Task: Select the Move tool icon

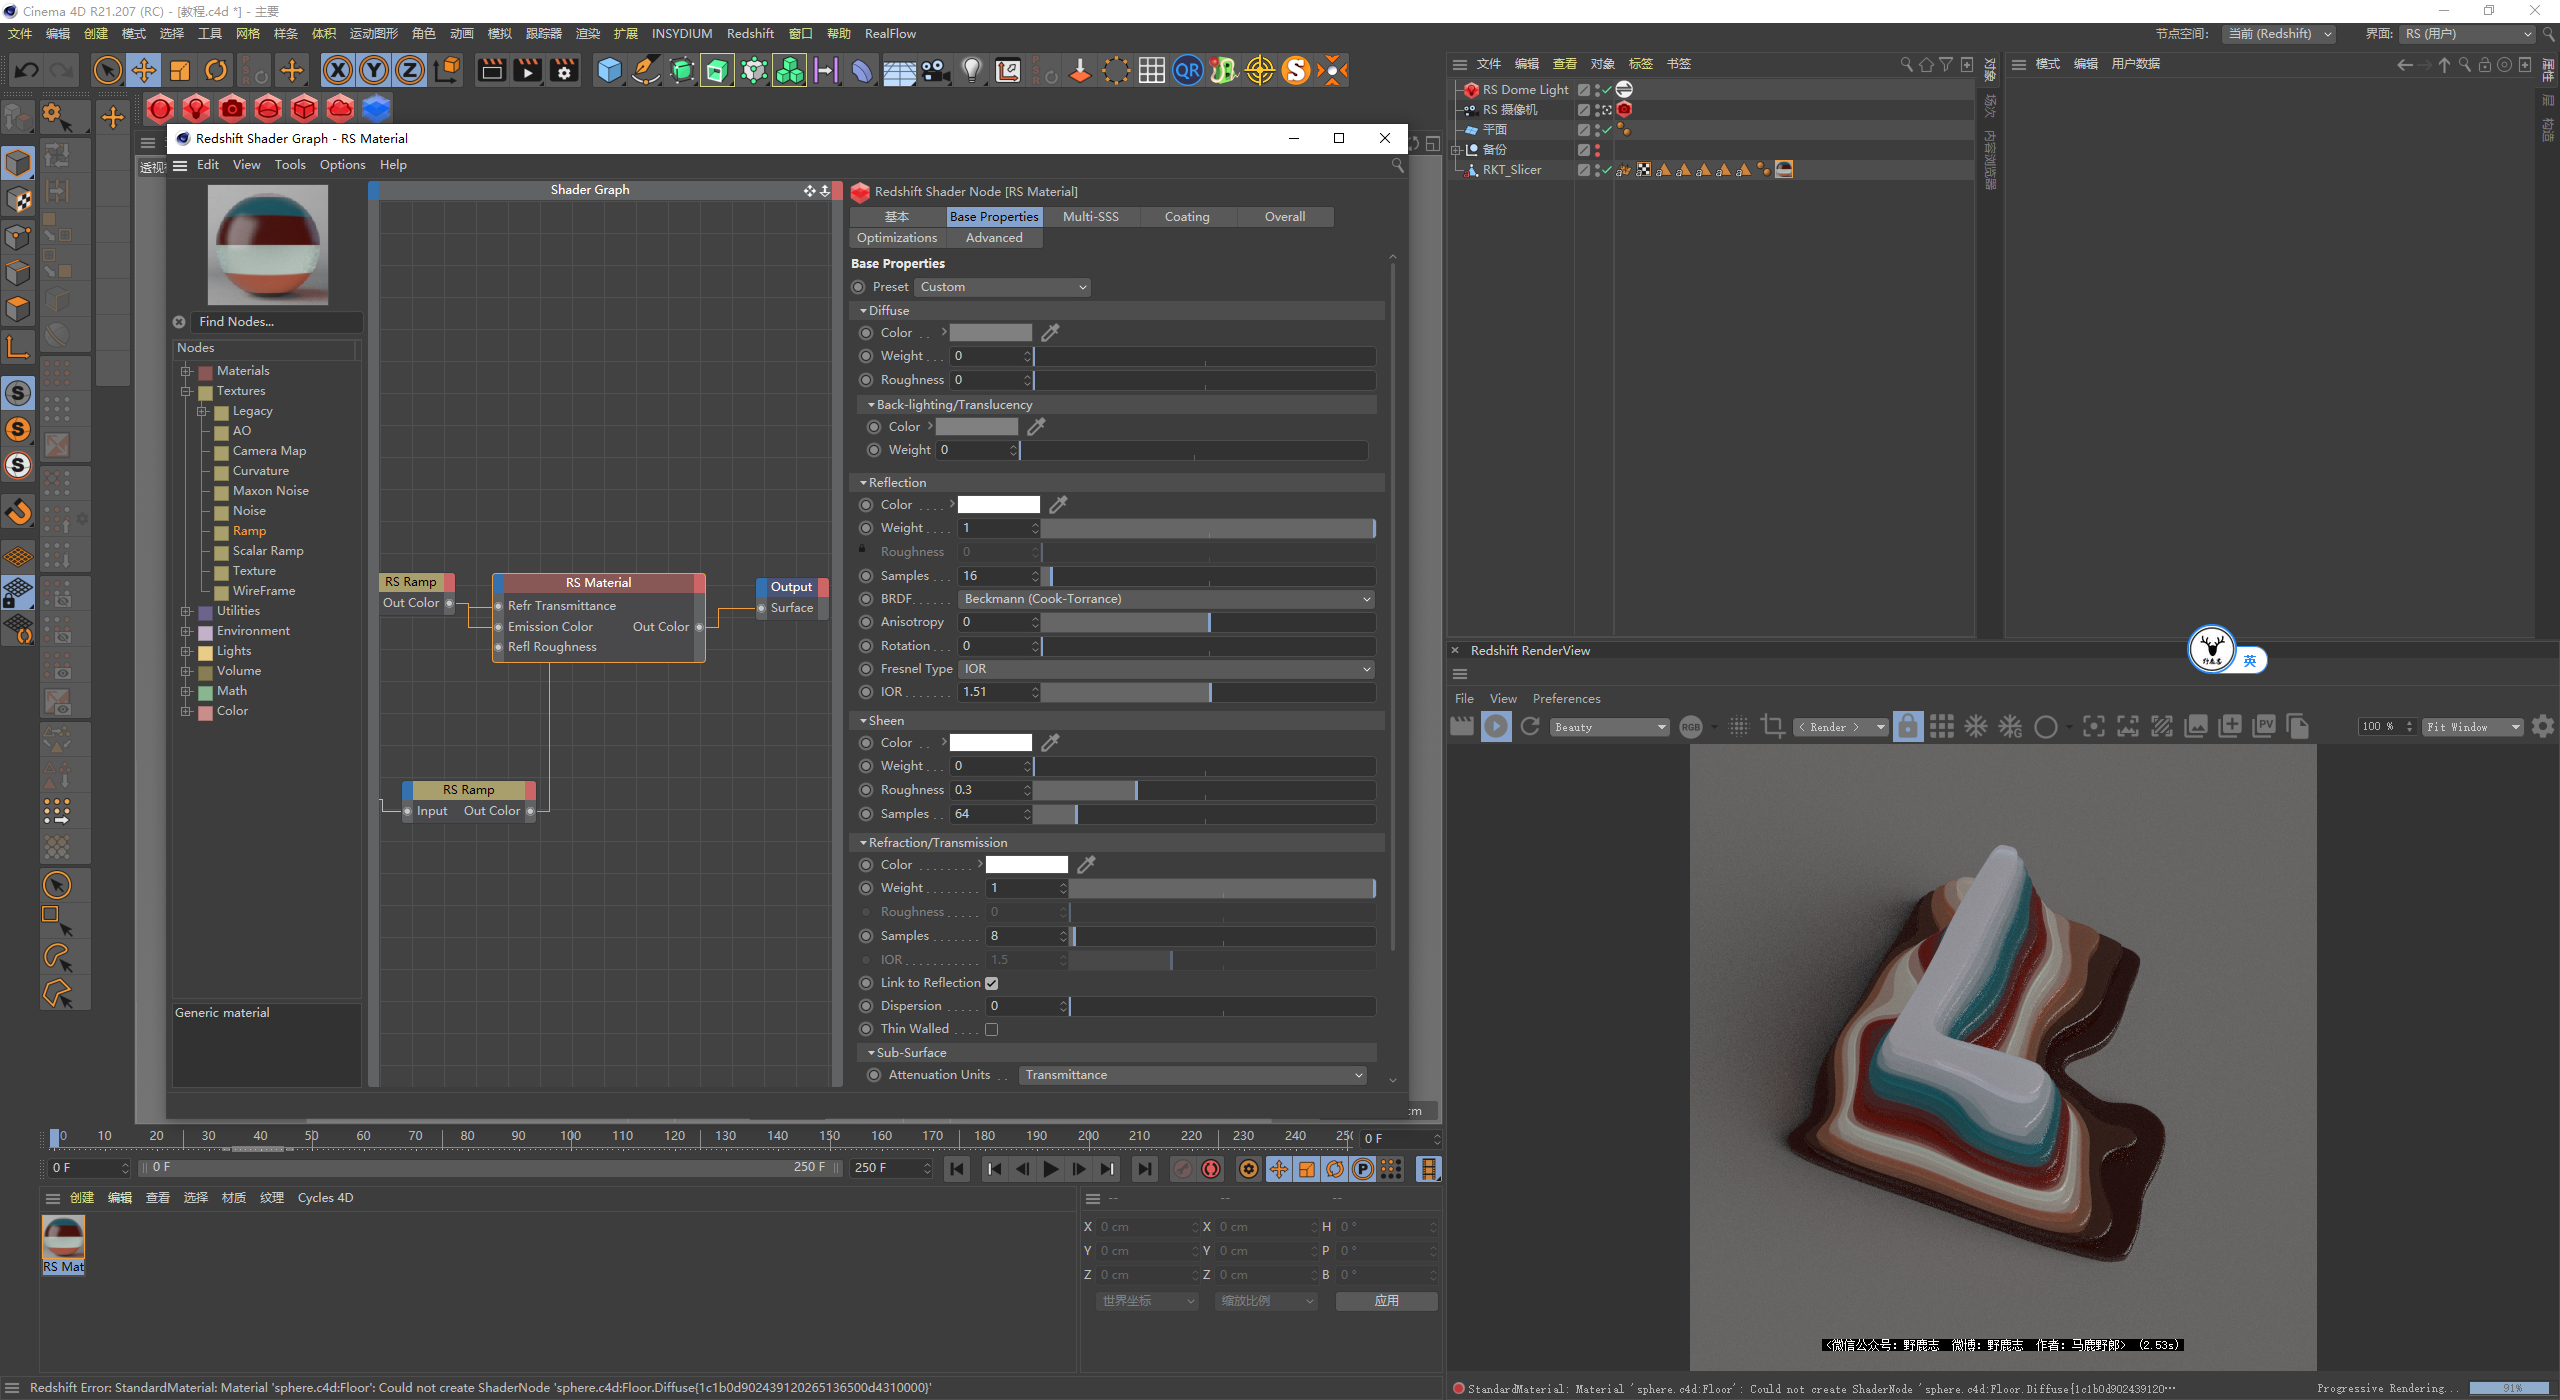Action: [x=144, y=70]
